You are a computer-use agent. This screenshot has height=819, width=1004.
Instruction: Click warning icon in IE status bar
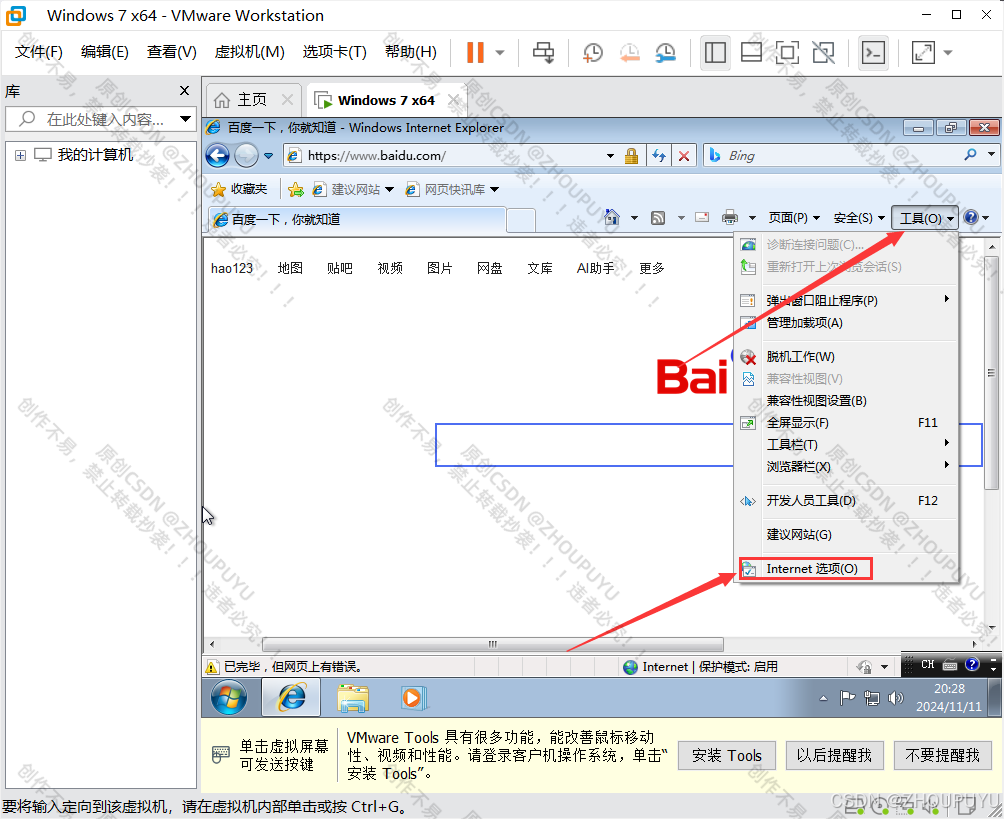click(x=212, y=667)
